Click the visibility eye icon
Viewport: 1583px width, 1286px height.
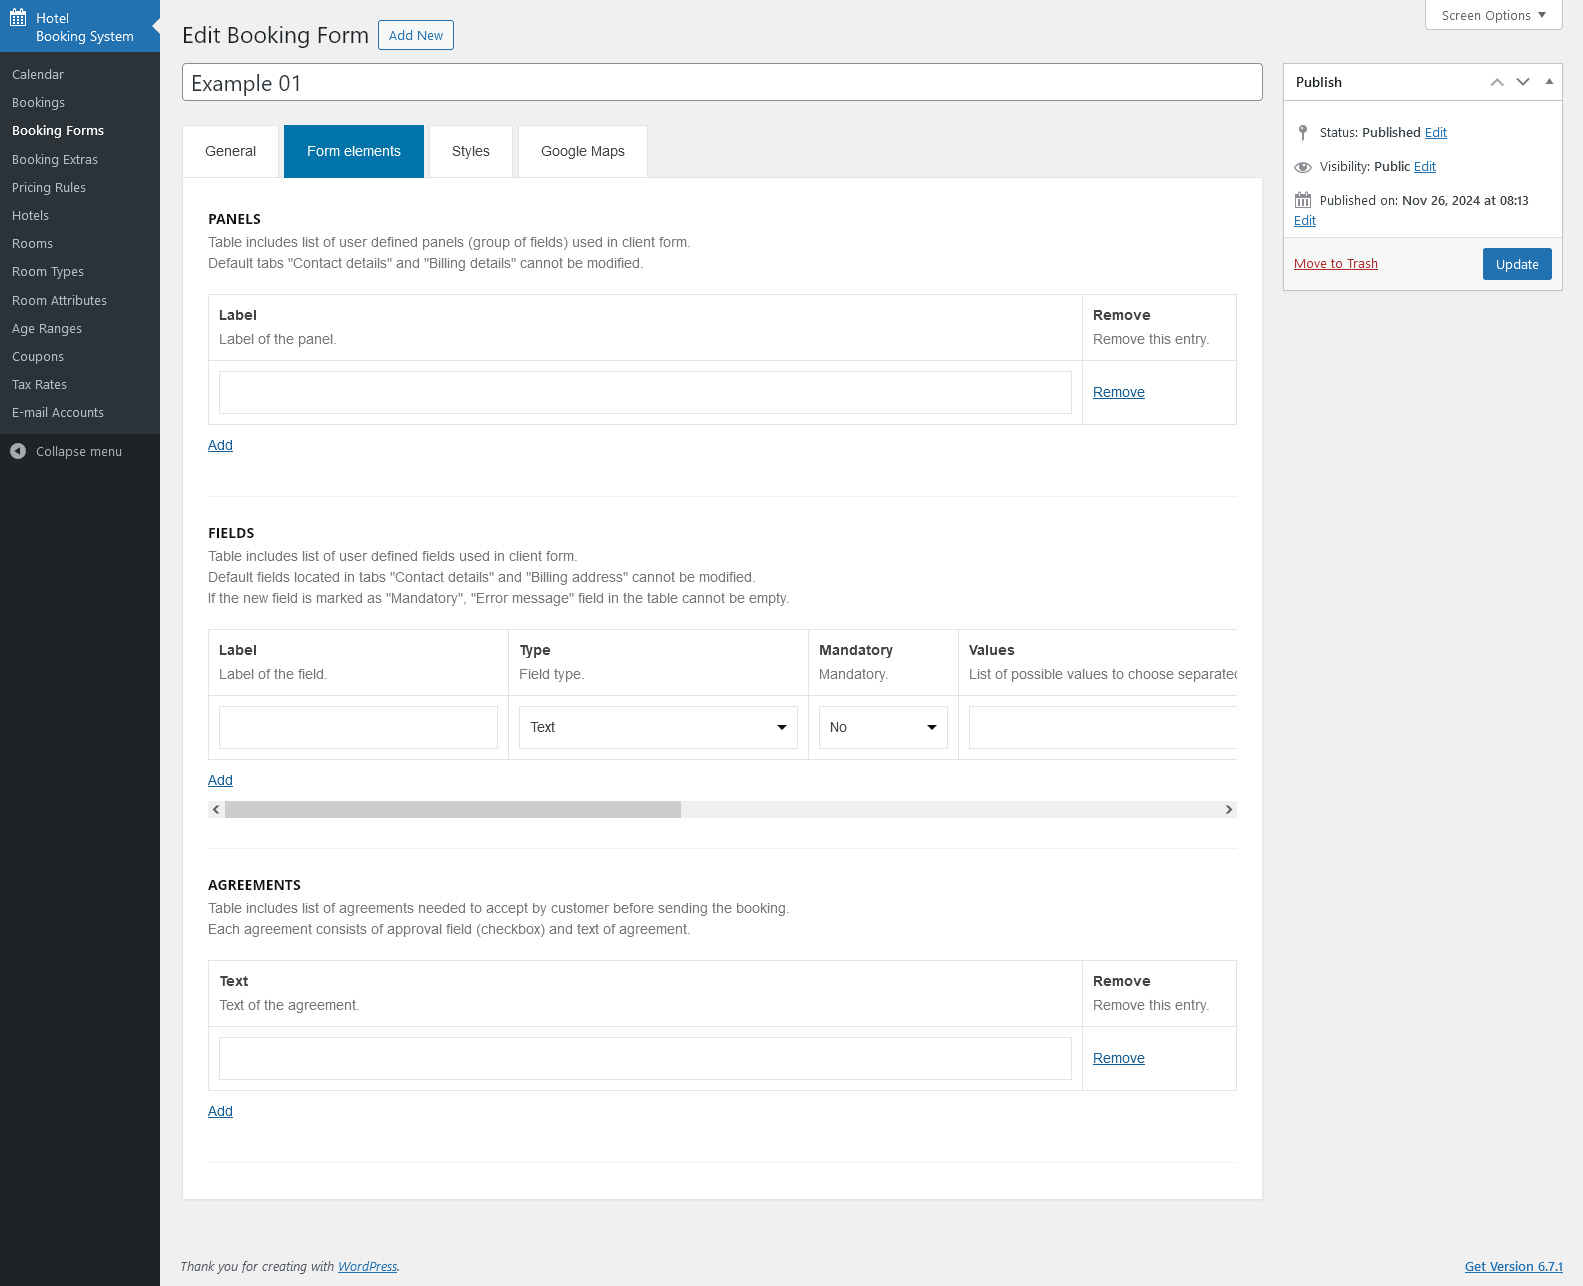tap(1302, 167)
